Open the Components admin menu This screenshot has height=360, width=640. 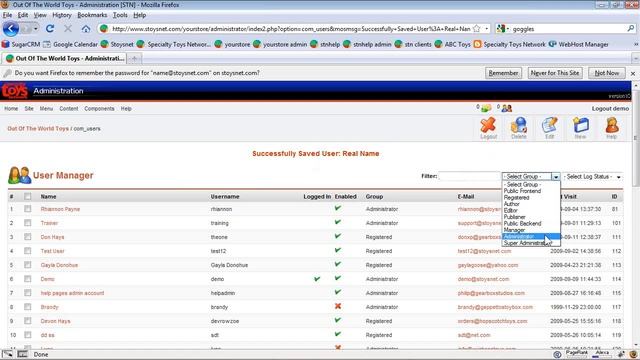click(x=99, y=109)
